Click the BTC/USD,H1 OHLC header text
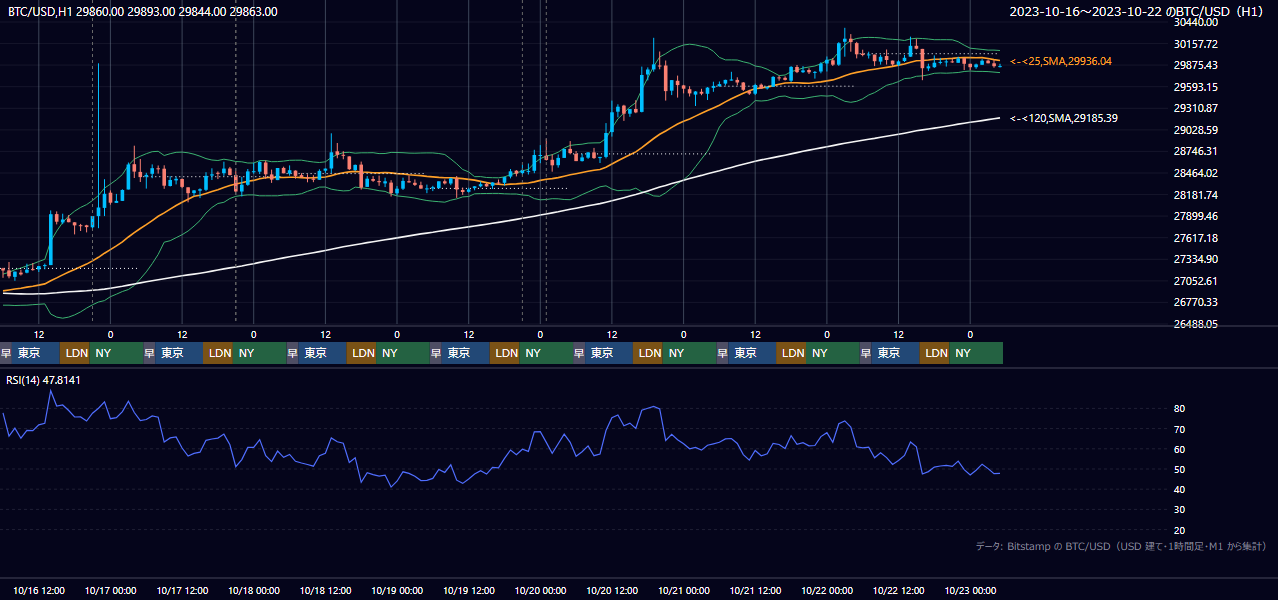Viewport: 1278px width, 600px height. click(143, 12)
